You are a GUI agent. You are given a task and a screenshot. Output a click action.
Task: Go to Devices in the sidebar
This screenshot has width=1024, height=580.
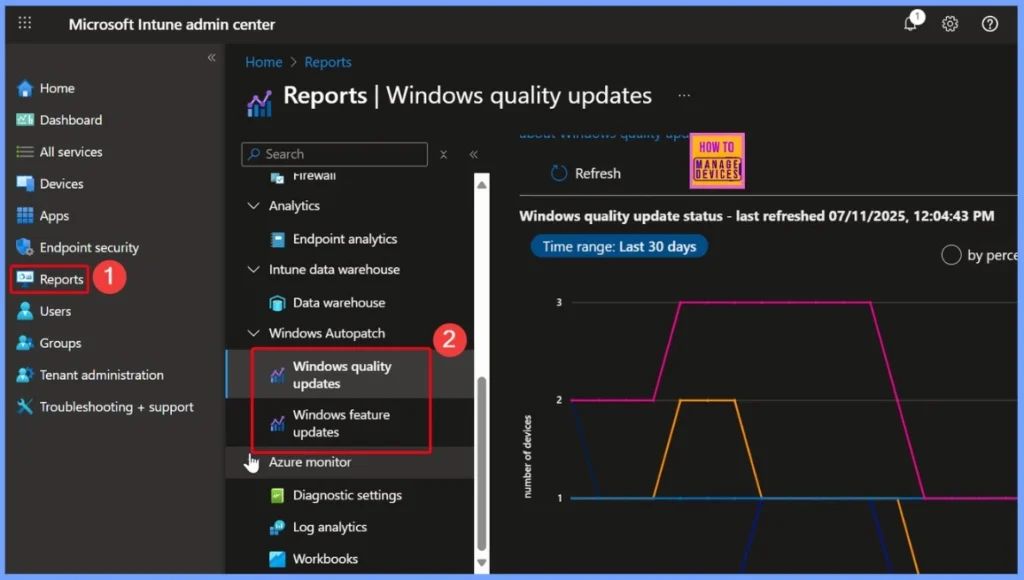(x=61, y=184)
